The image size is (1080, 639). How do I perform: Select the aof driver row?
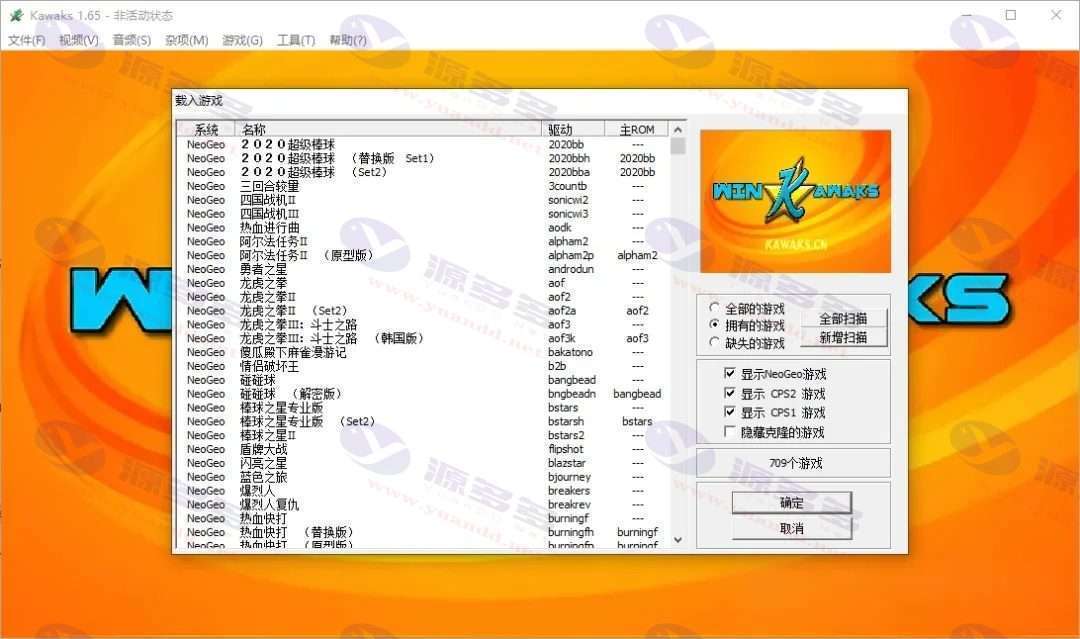422,283
